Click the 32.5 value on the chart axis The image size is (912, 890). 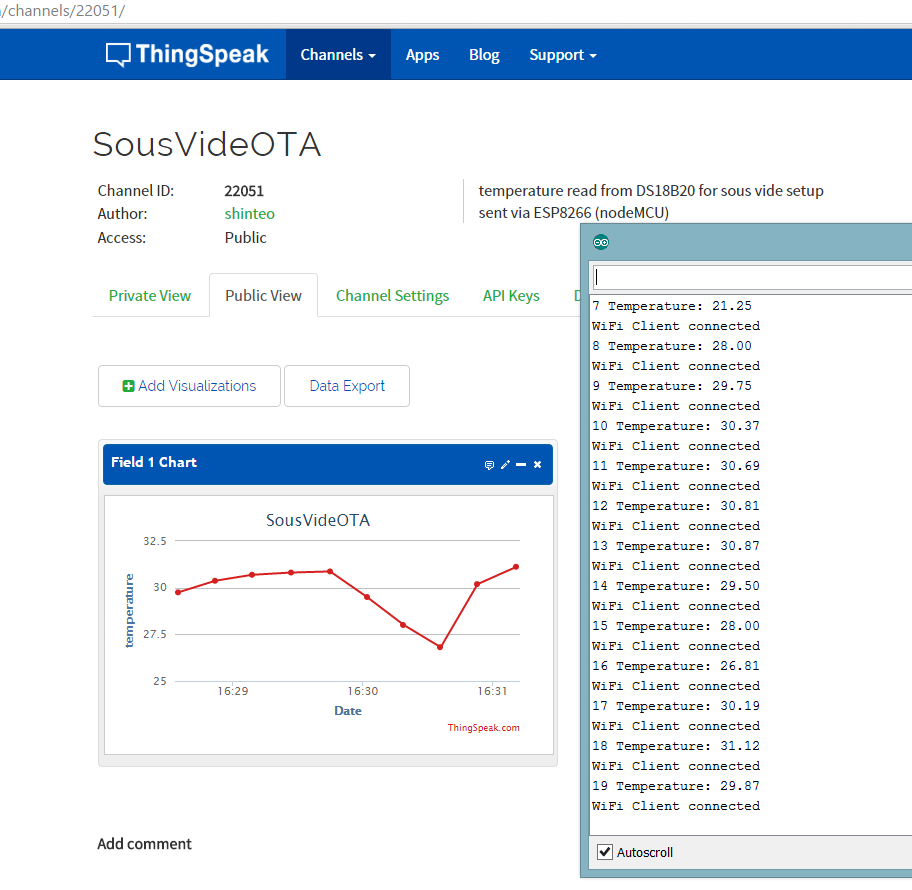pyautogui.click(x=155, y=541)
